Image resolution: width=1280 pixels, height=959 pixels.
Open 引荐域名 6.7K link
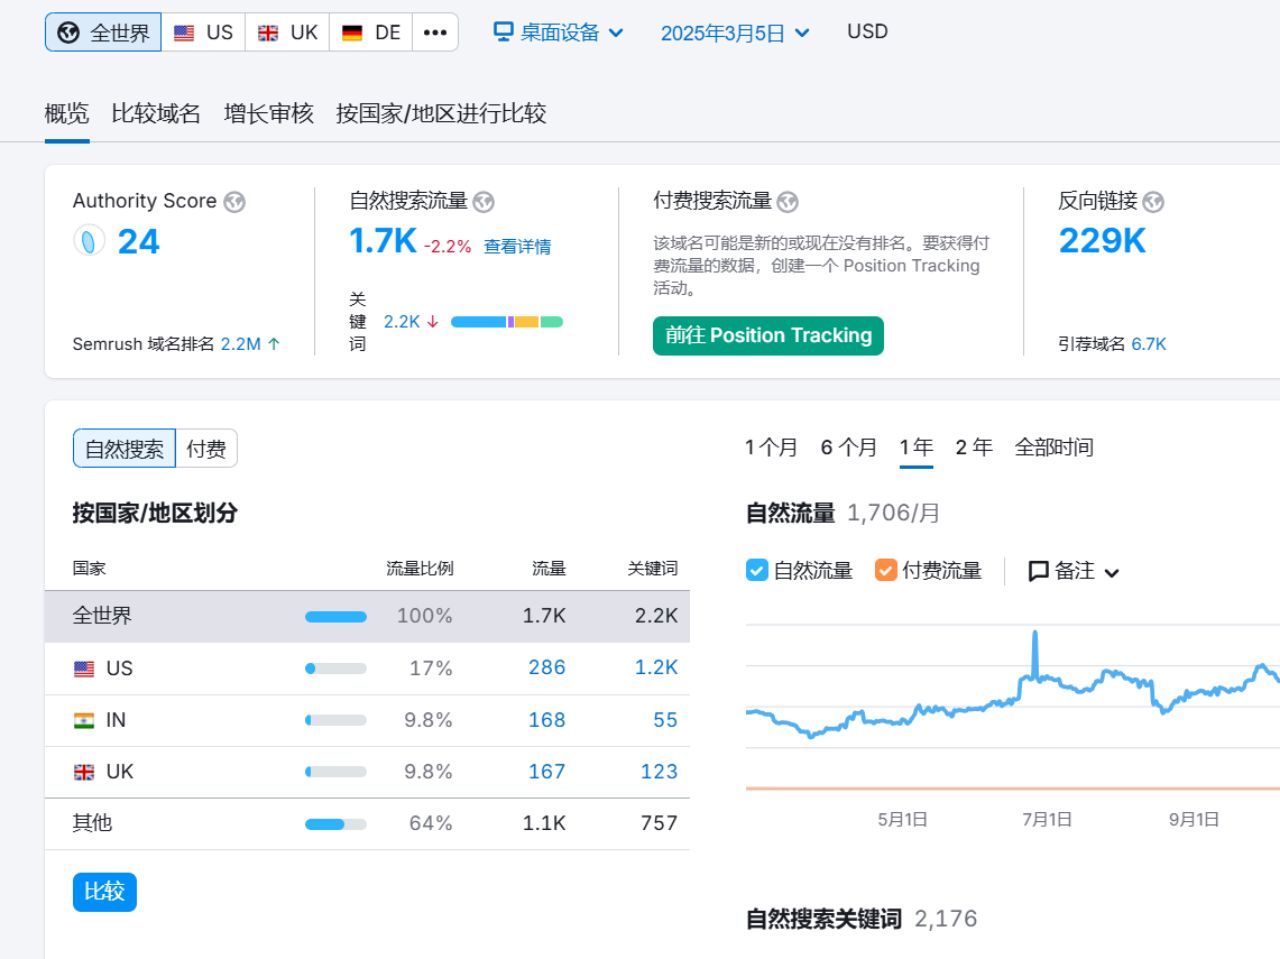(1149, 344)
